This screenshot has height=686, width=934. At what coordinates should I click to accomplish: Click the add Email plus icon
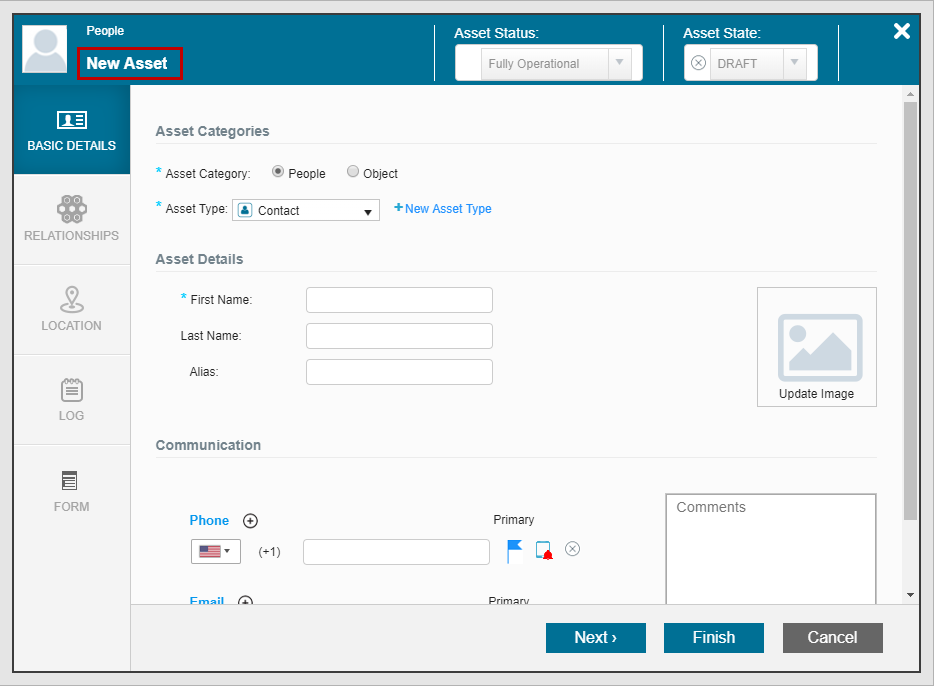245,601
